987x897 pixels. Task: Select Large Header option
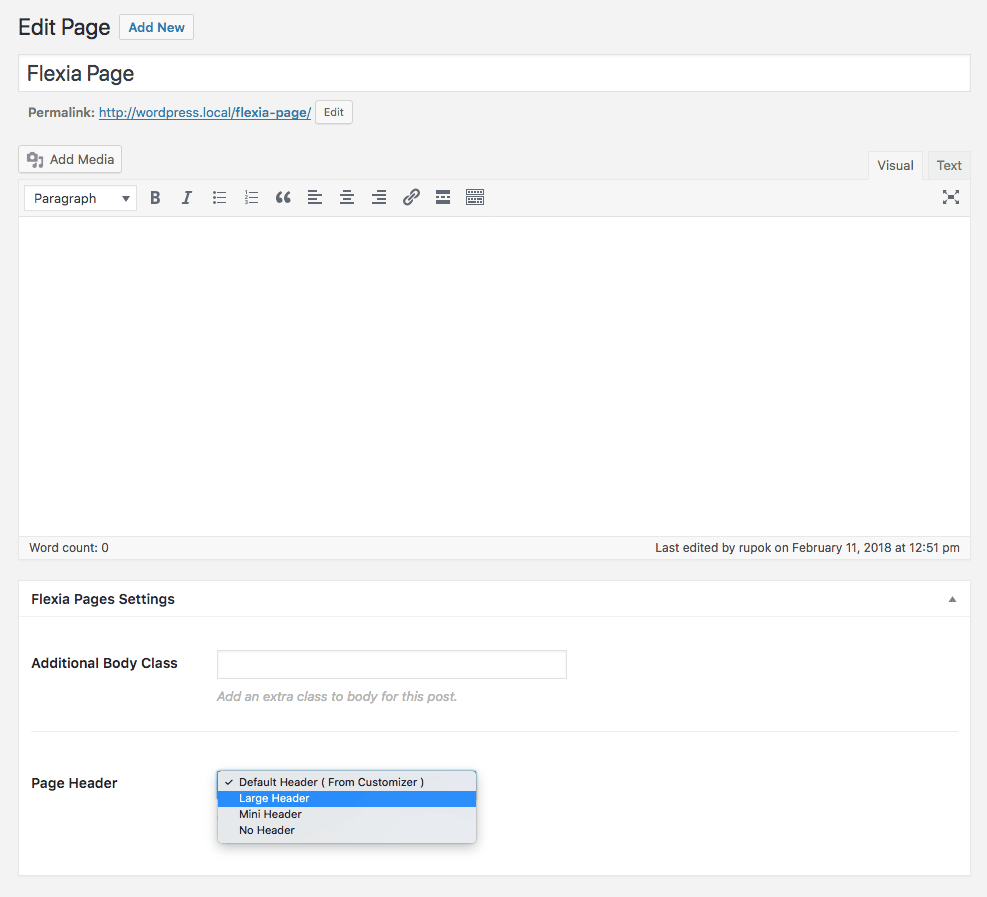tap(347, 798)
